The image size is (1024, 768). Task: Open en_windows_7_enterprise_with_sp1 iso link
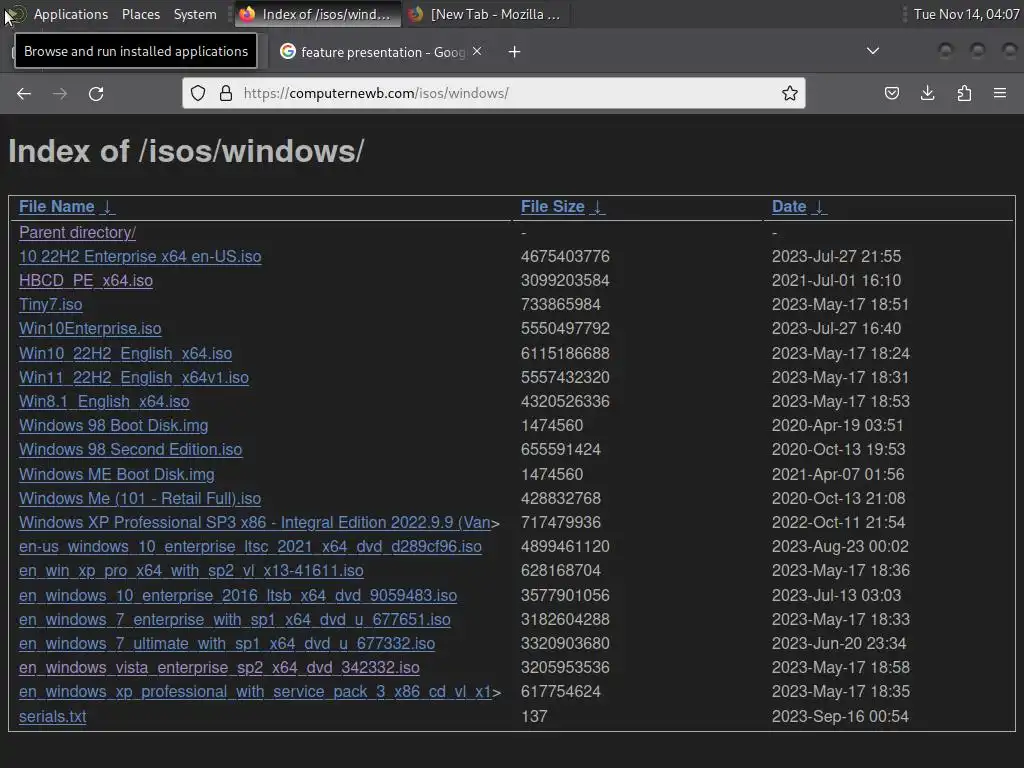click(234, 620)
